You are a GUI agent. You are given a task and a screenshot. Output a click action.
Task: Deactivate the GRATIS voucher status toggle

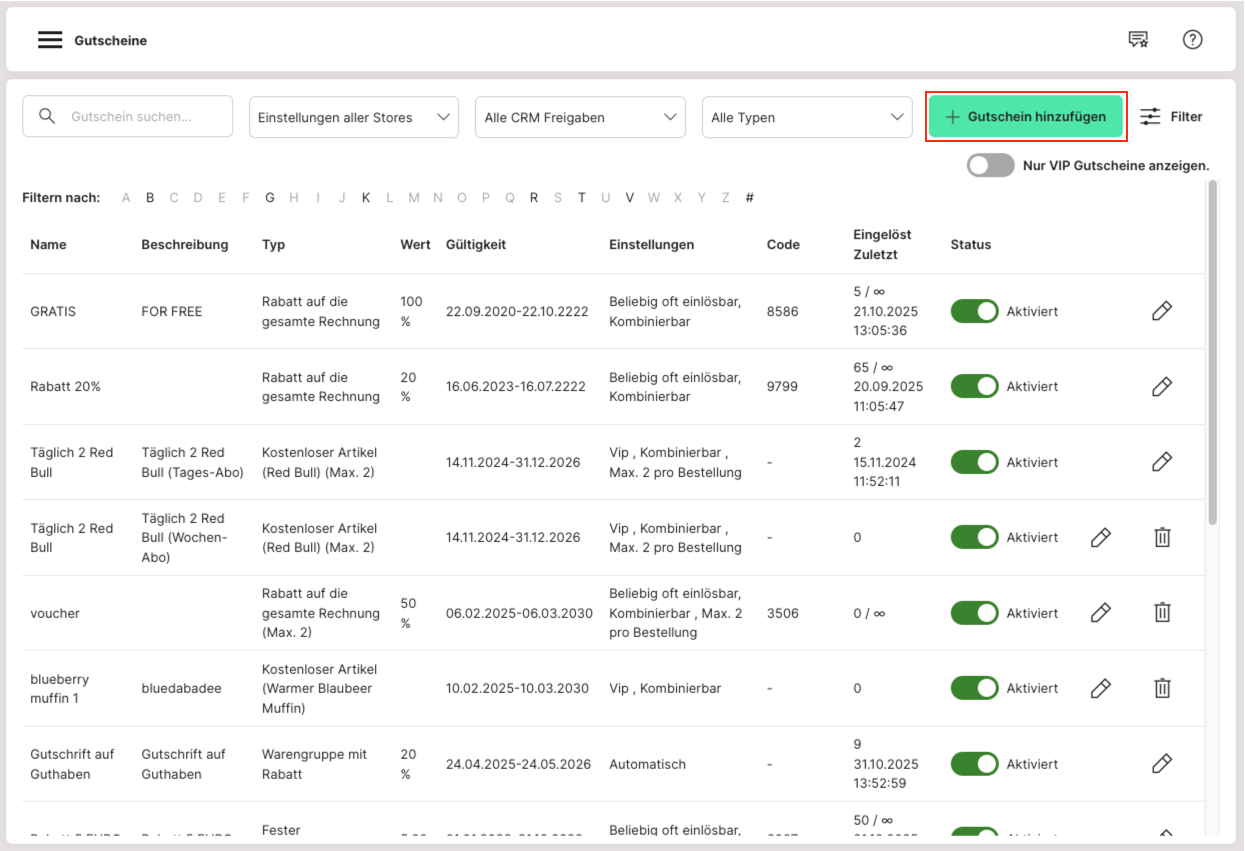click(974, 311)
